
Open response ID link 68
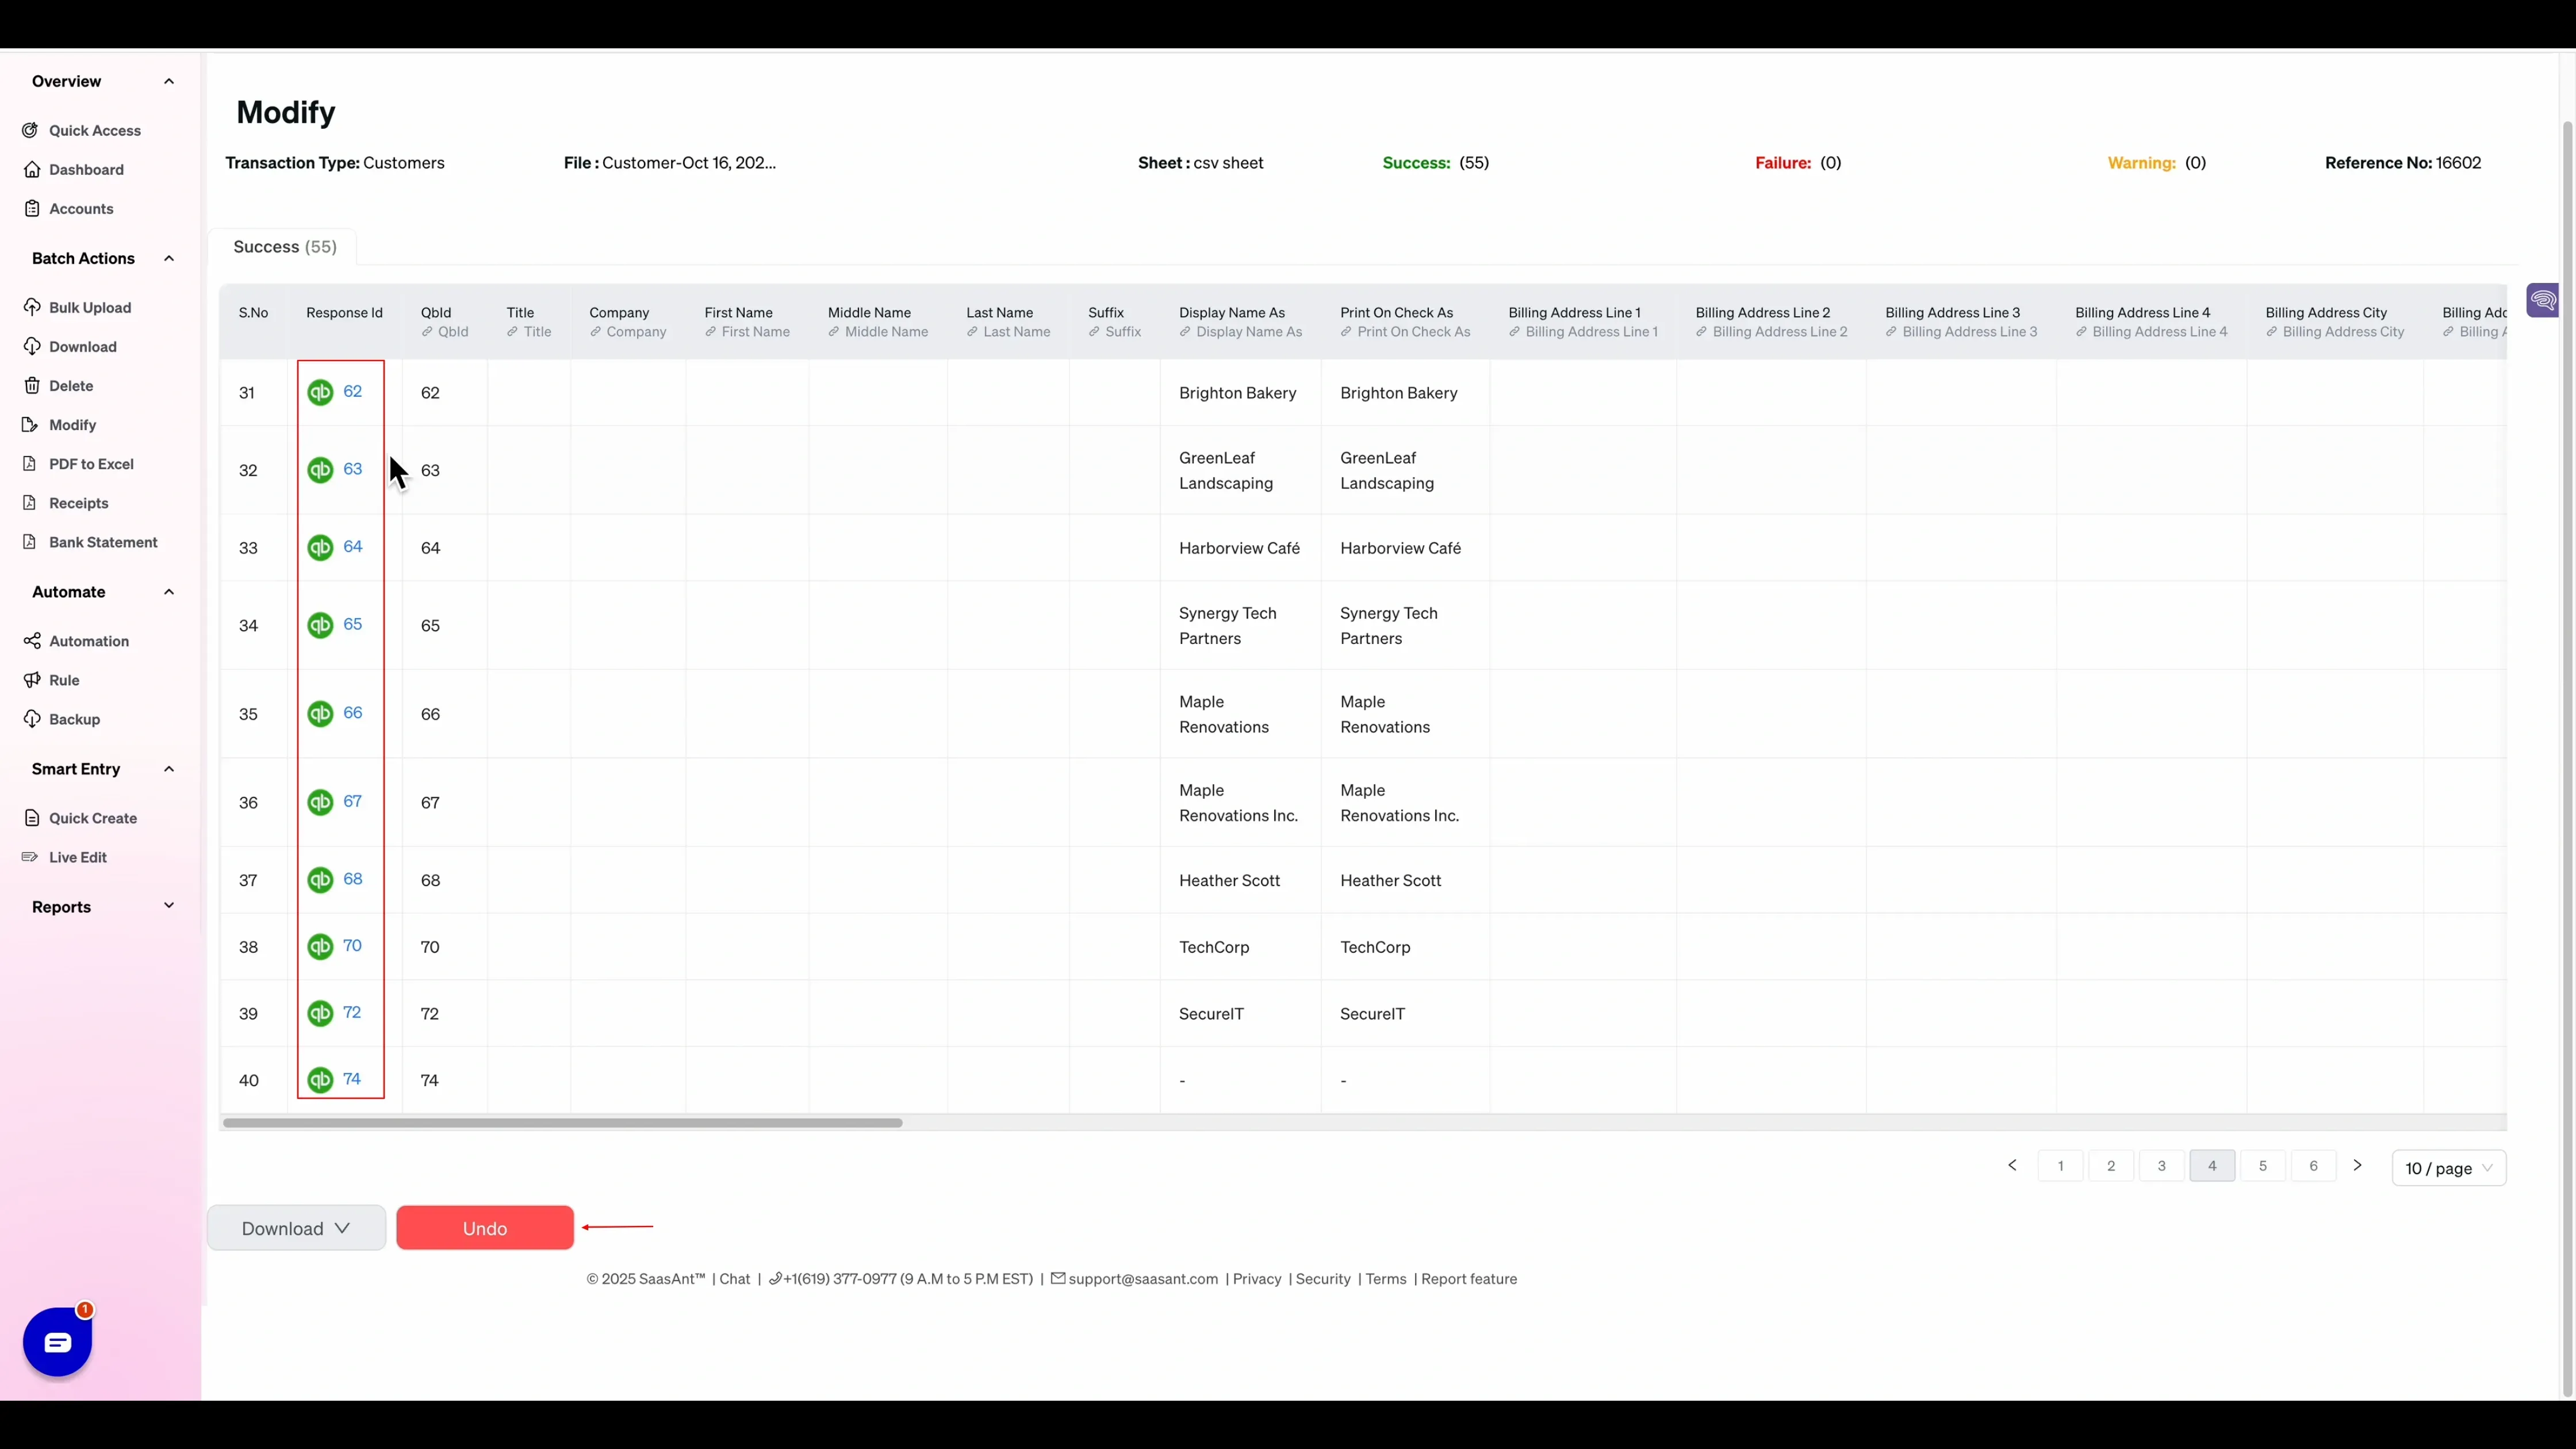[353, 879]
